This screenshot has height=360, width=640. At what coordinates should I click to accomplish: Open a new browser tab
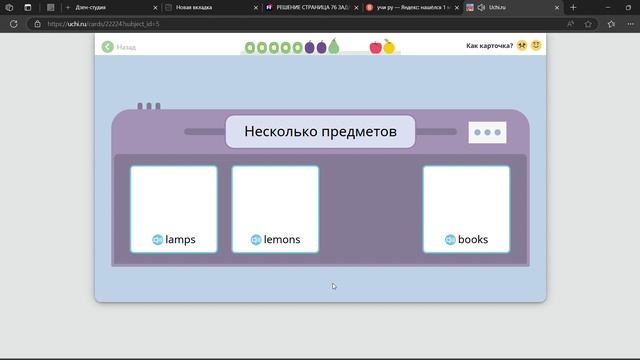(573, 7)
